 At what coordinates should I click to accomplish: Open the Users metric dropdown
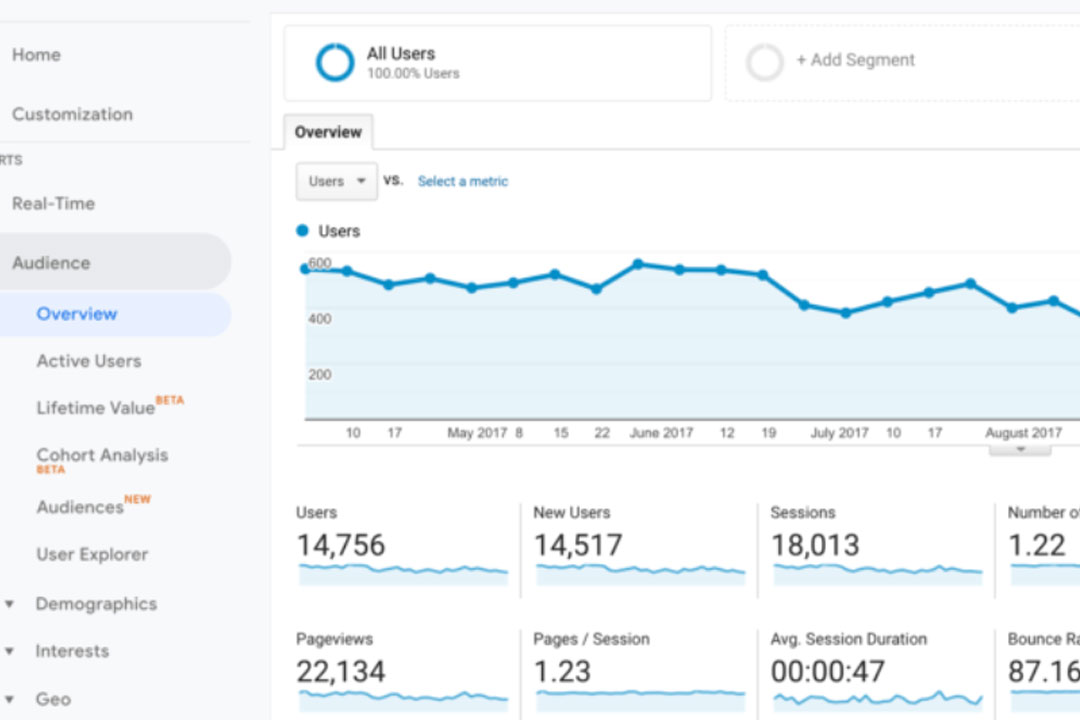336,181
